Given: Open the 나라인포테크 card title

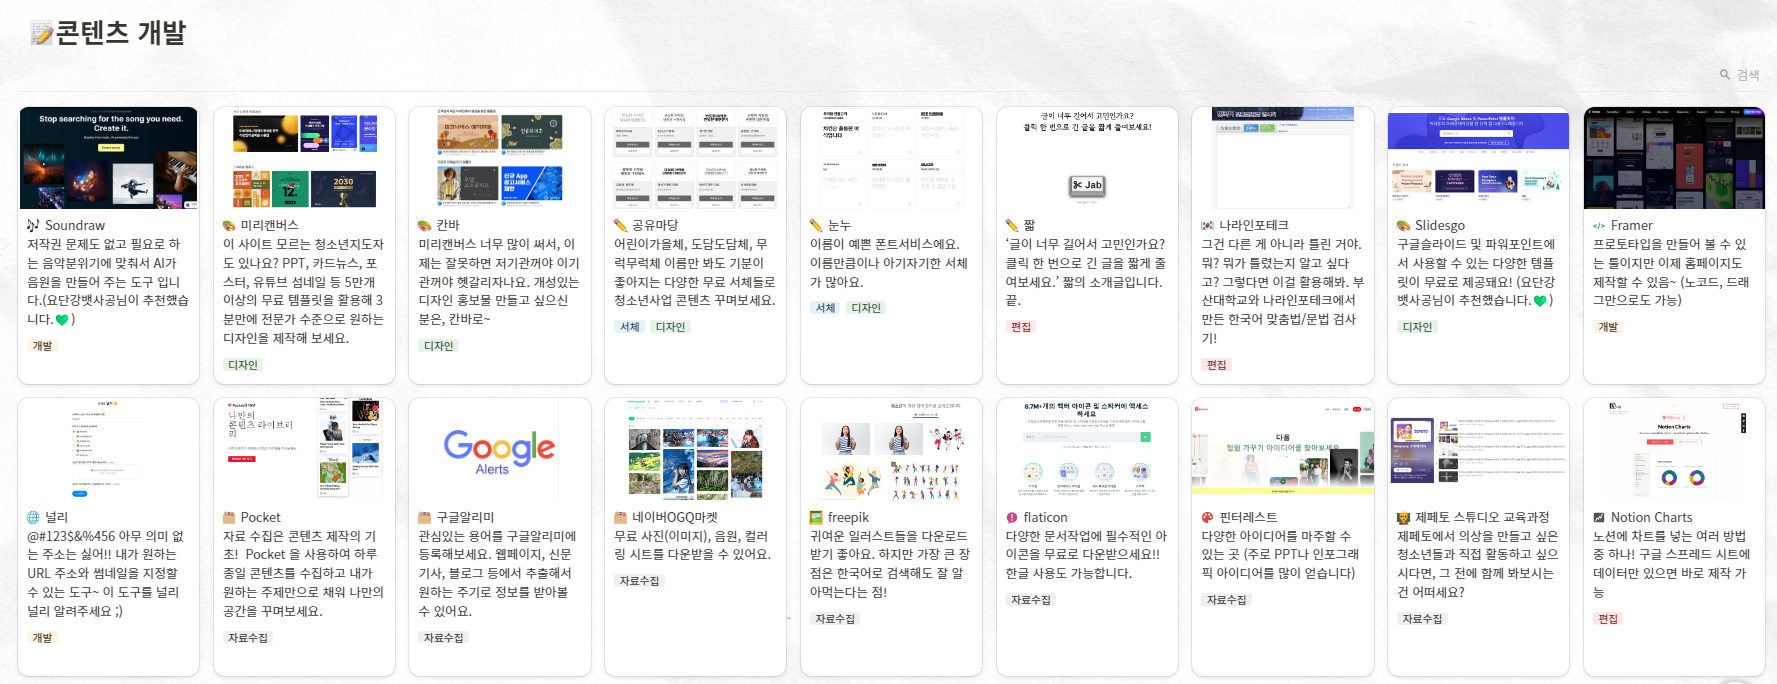Looking at the screenshot, I should (x=1254, y=226).
